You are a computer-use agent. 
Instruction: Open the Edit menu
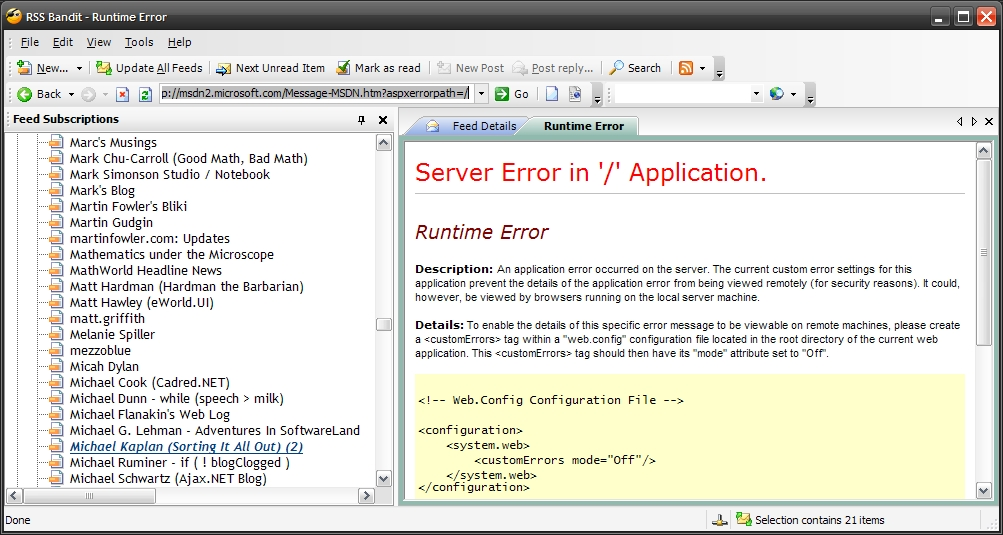(63, 42)
